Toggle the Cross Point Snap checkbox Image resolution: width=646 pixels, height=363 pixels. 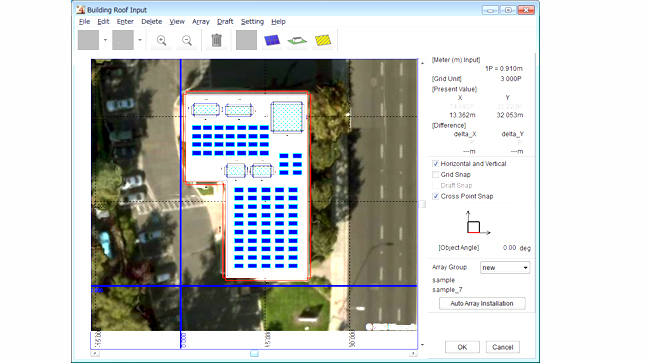(435, 196)
